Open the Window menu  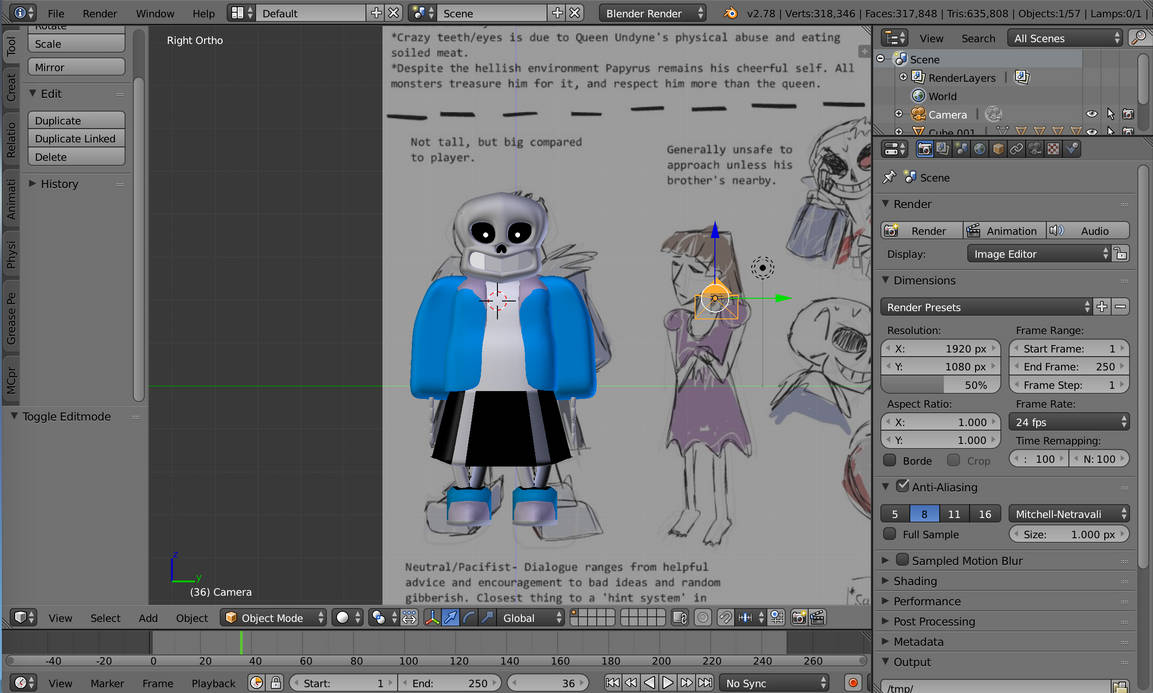(155, 13)
